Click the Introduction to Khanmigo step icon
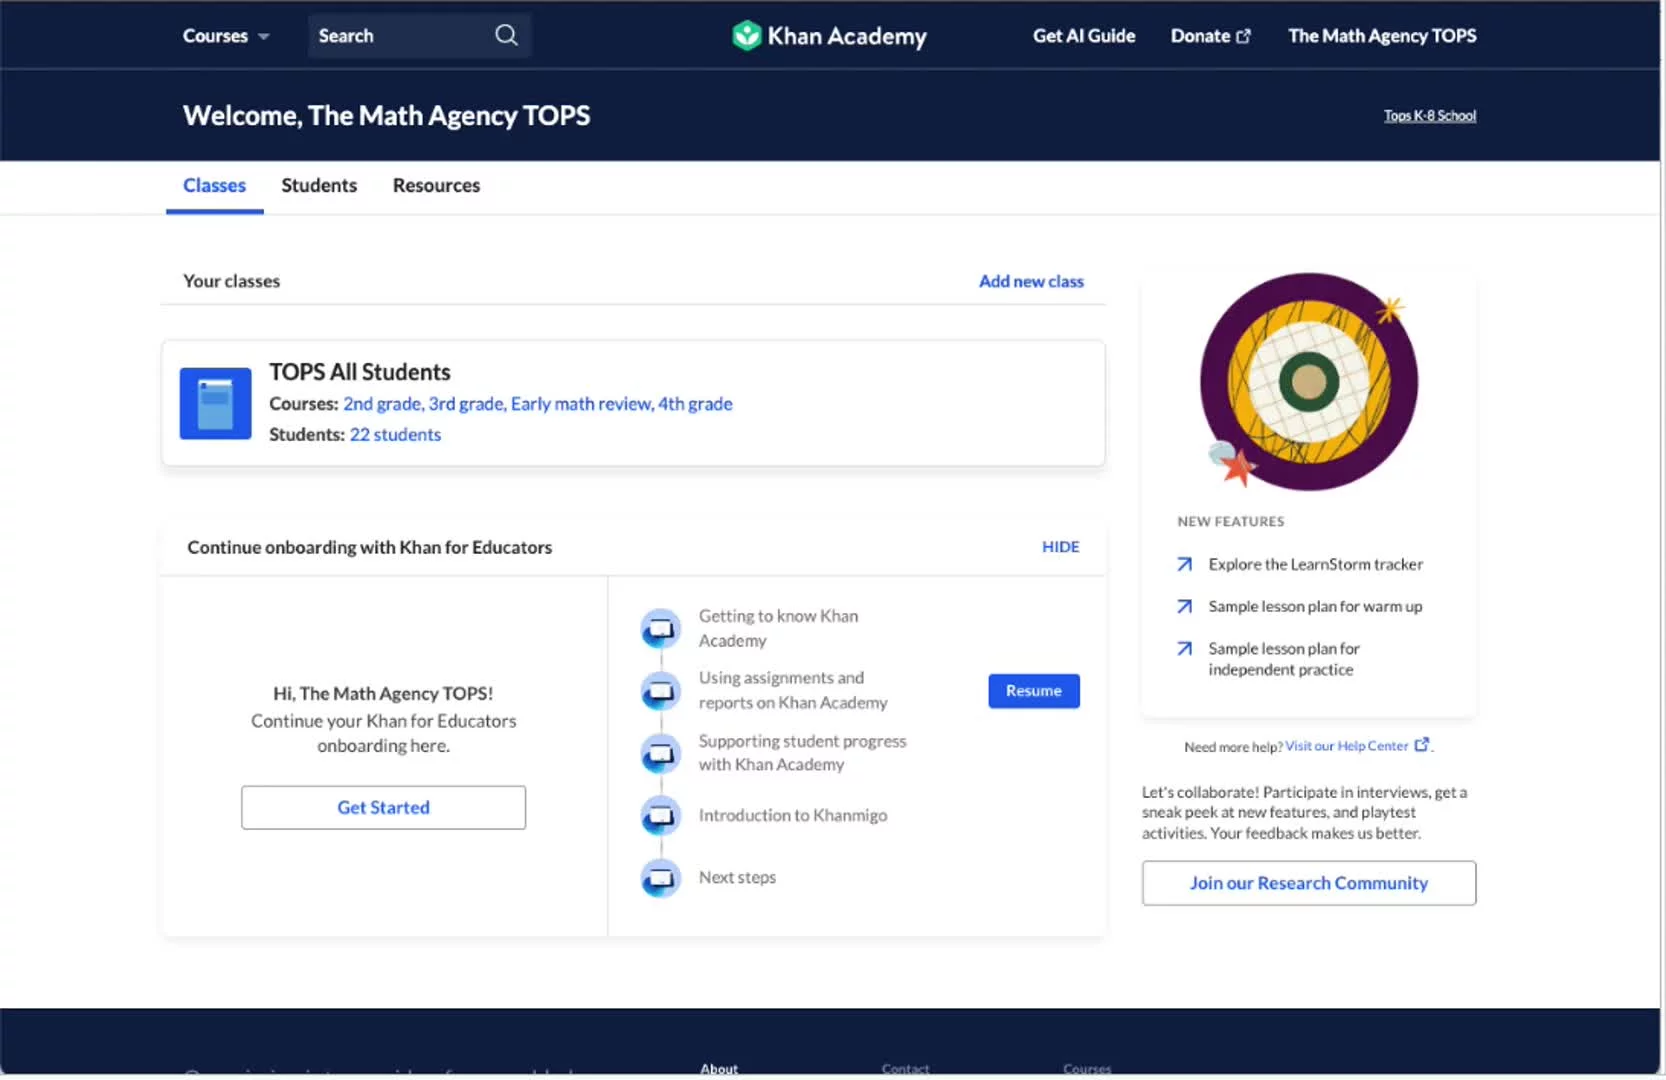Image resolution: width=1666 pixels, height=1080 pixels. (x=660, y=816)
